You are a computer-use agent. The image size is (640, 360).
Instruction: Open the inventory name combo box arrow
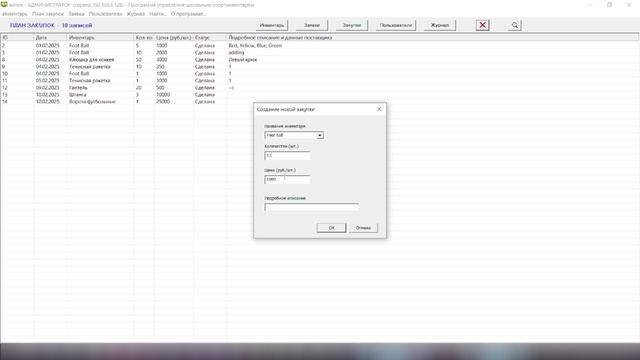click(x=320, y=135)
